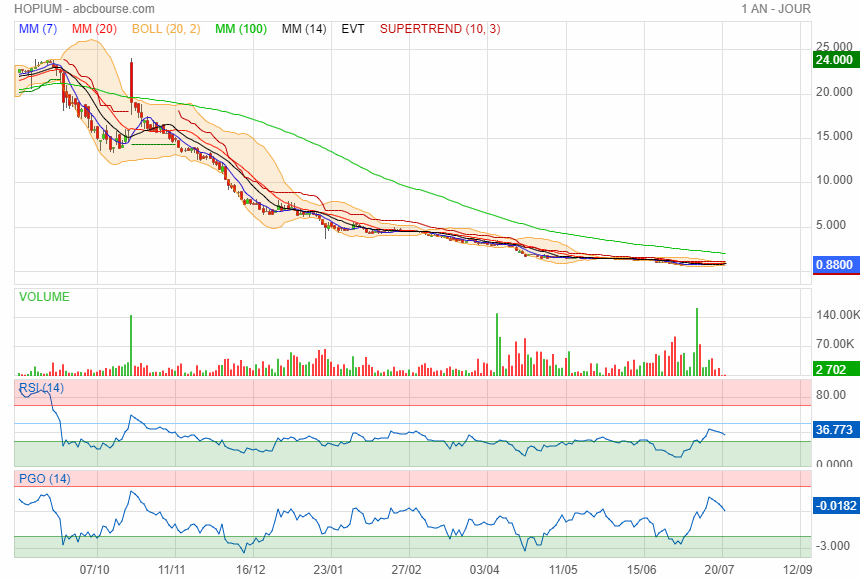This screenshot has width=860, height=580.
Task: Click the green 2 702 volume tag
Action: [x=836, y=369]
